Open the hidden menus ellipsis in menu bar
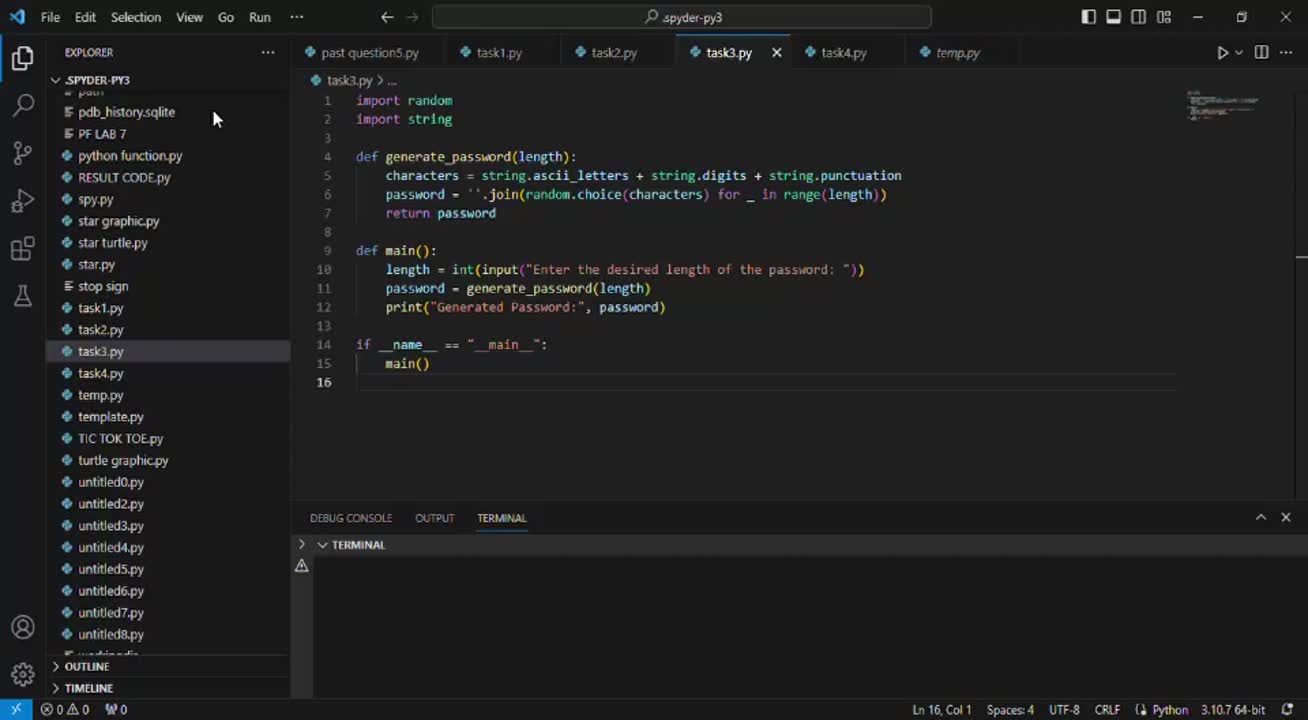 [x=296, y=17]
